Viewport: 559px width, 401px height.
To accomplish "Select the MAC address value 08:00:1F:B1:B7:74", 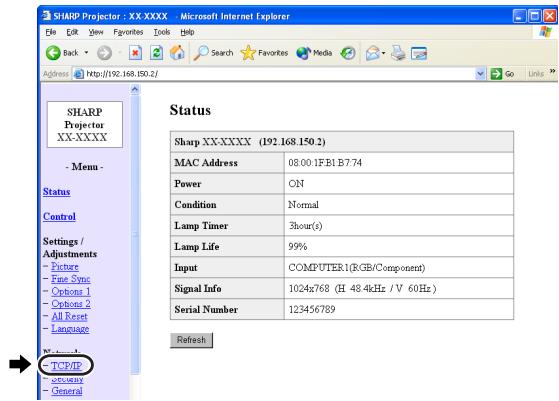I will pos(325,163).
